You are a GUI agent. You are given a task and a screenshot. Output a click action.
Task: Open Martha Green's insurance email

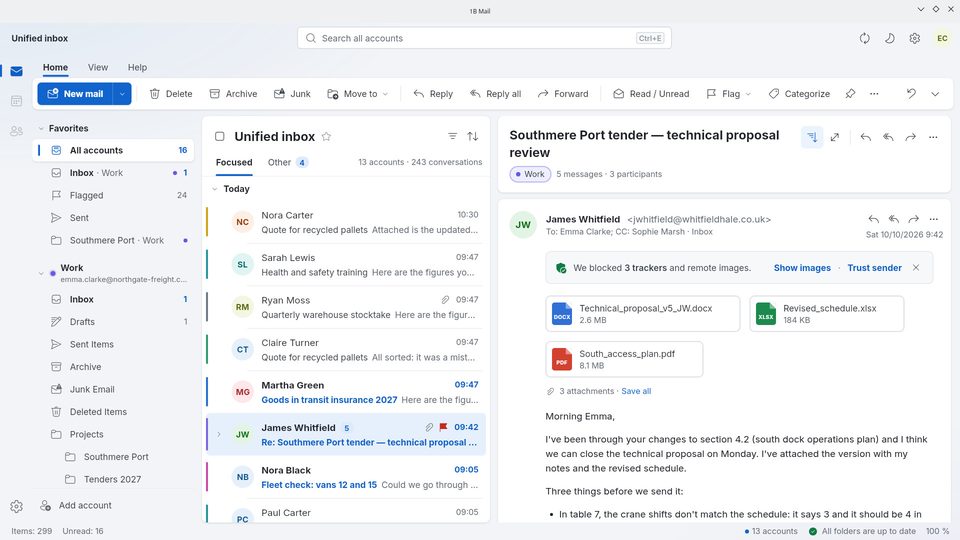click(346, 392)
